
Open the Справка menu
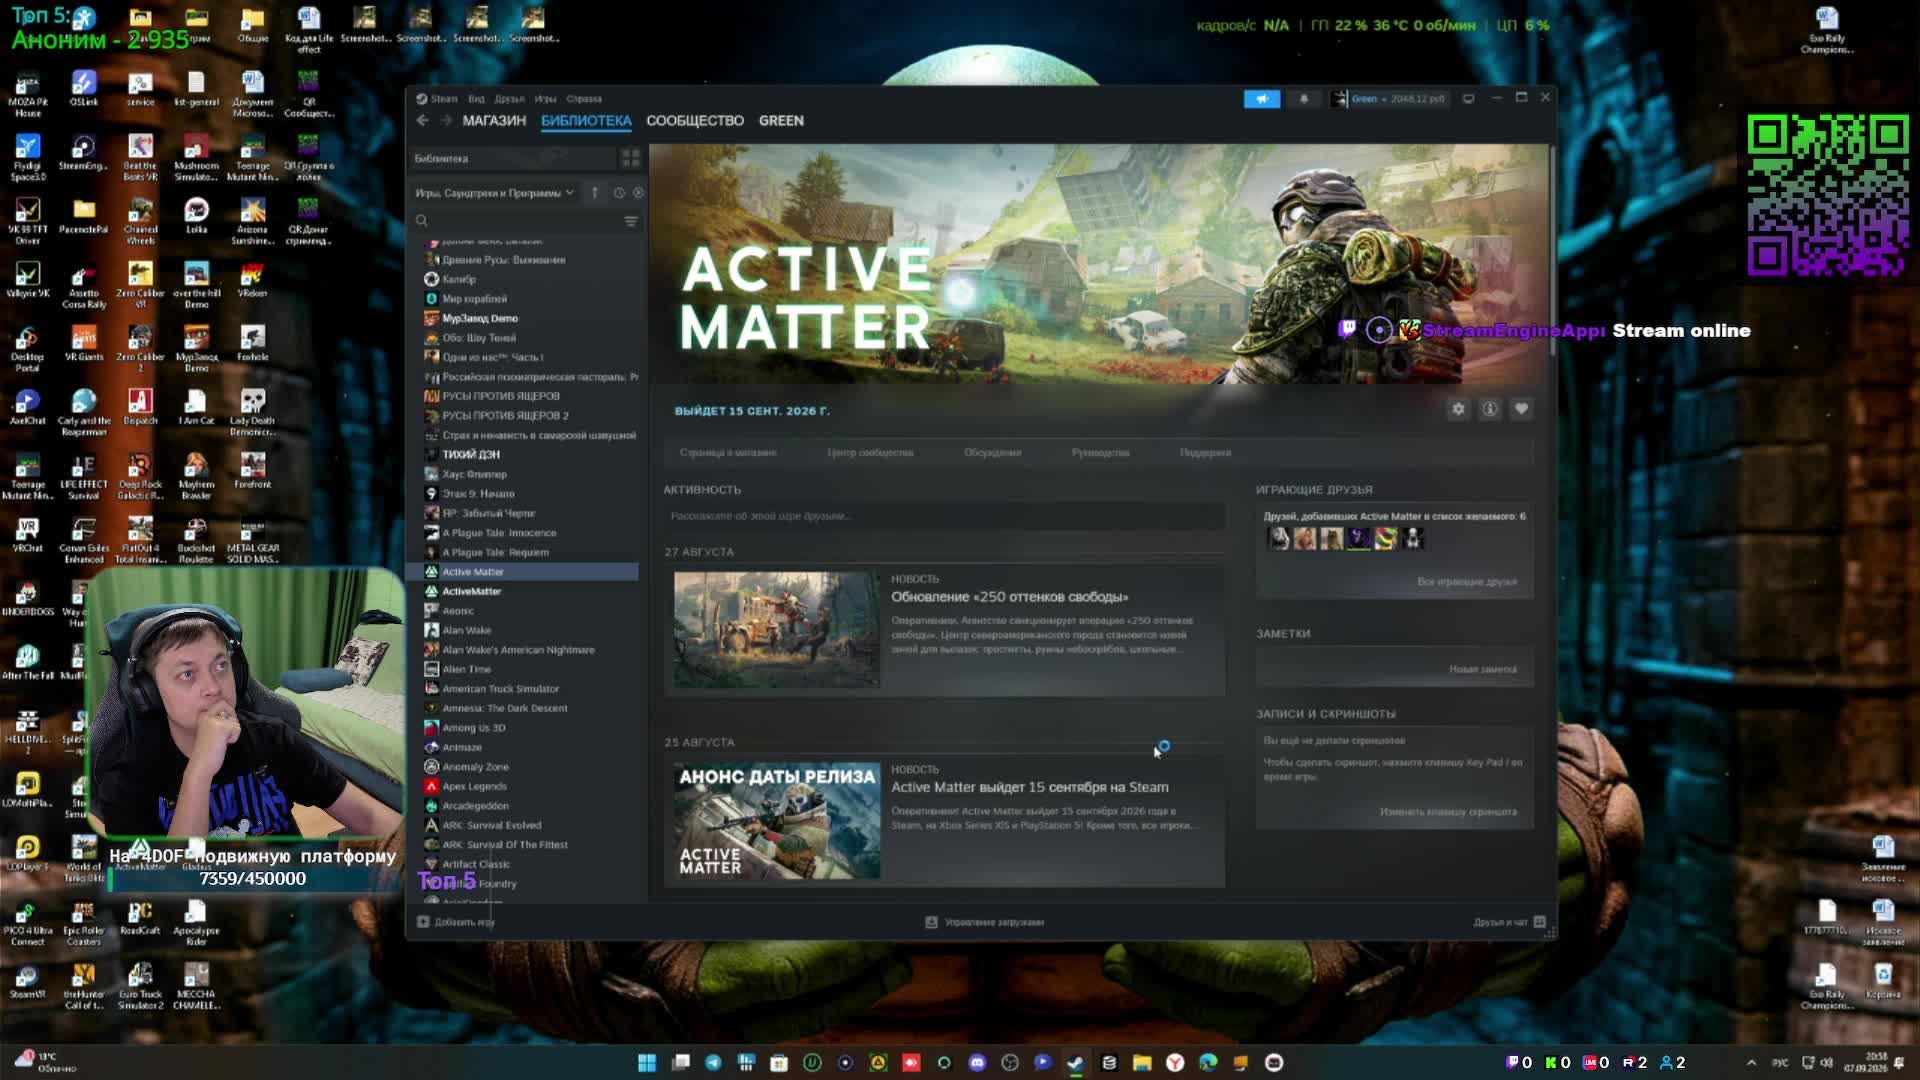tap(584, 99)
